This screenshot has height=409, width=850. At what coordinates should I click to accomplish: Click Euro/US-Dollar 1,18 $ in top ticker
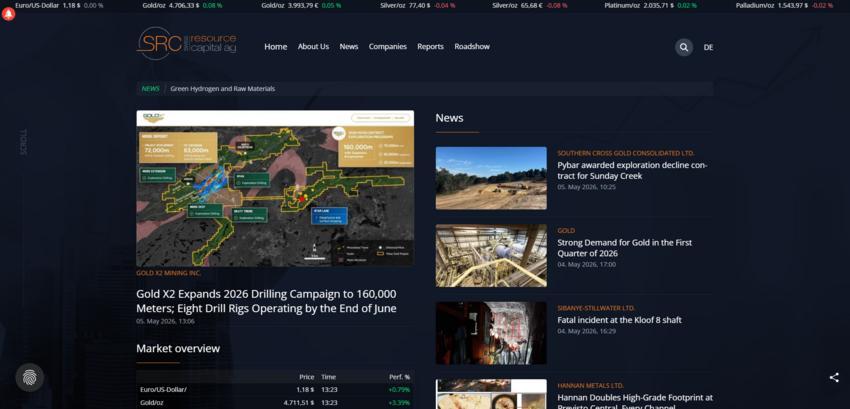click(59, 5)
